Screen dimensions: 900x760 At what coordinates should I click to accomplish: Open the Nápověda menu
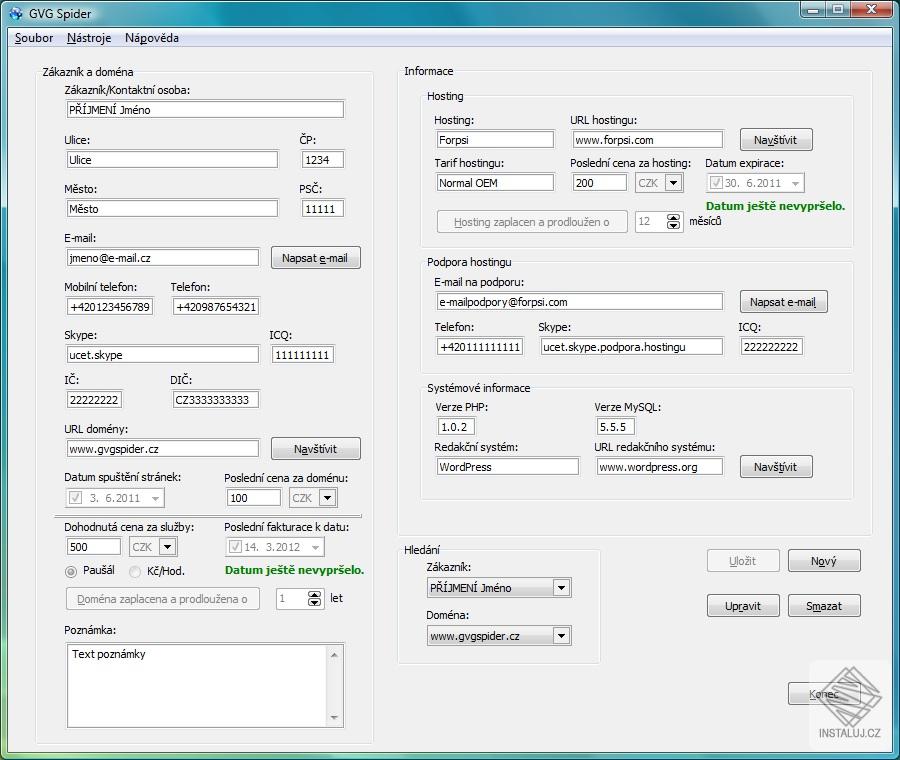click(152, 38)
